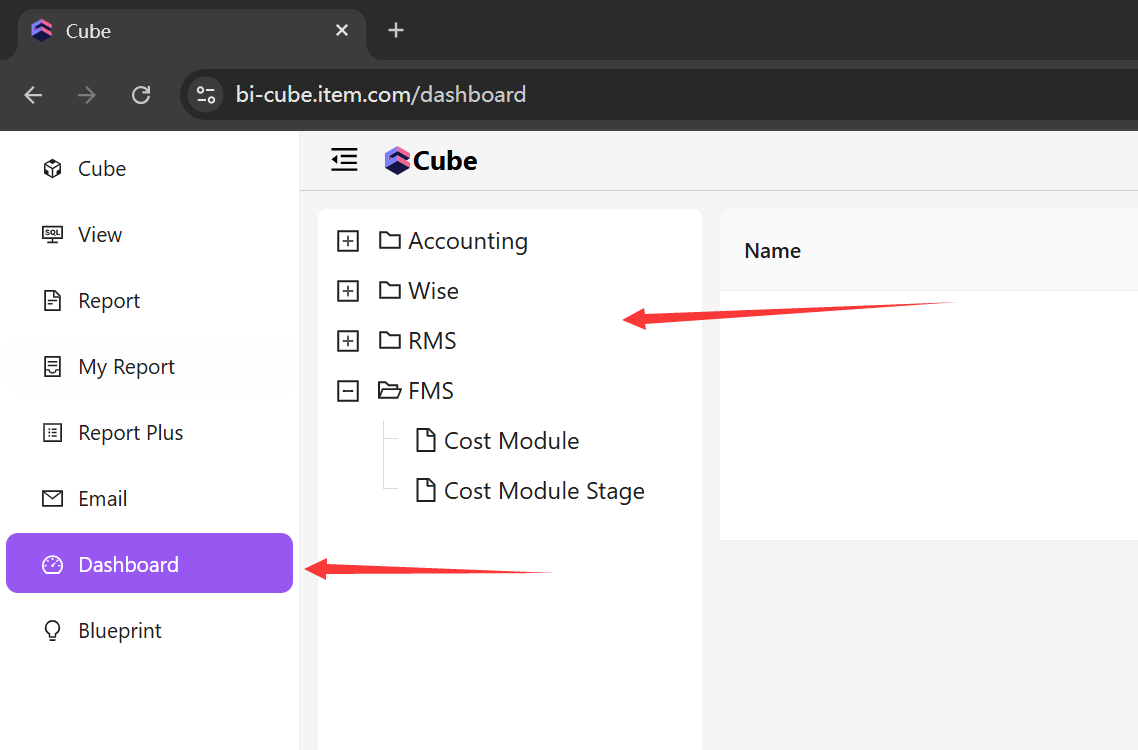Click the address bar URL
The height and width of the screenshot is (750, 1138).
coord(380,95)
